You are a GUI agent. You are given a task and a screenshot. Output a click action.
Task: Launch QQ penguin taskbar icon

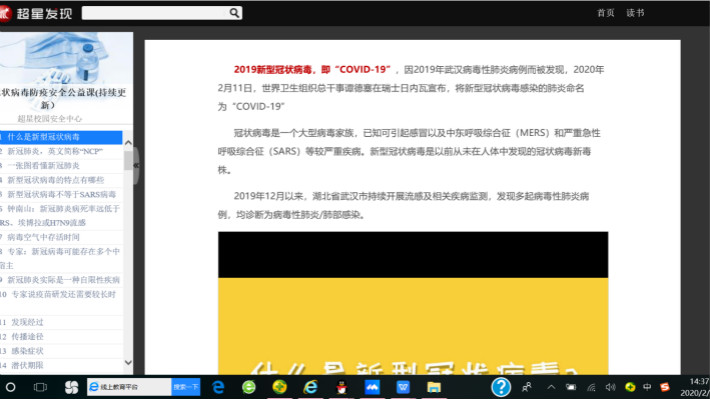341,387
